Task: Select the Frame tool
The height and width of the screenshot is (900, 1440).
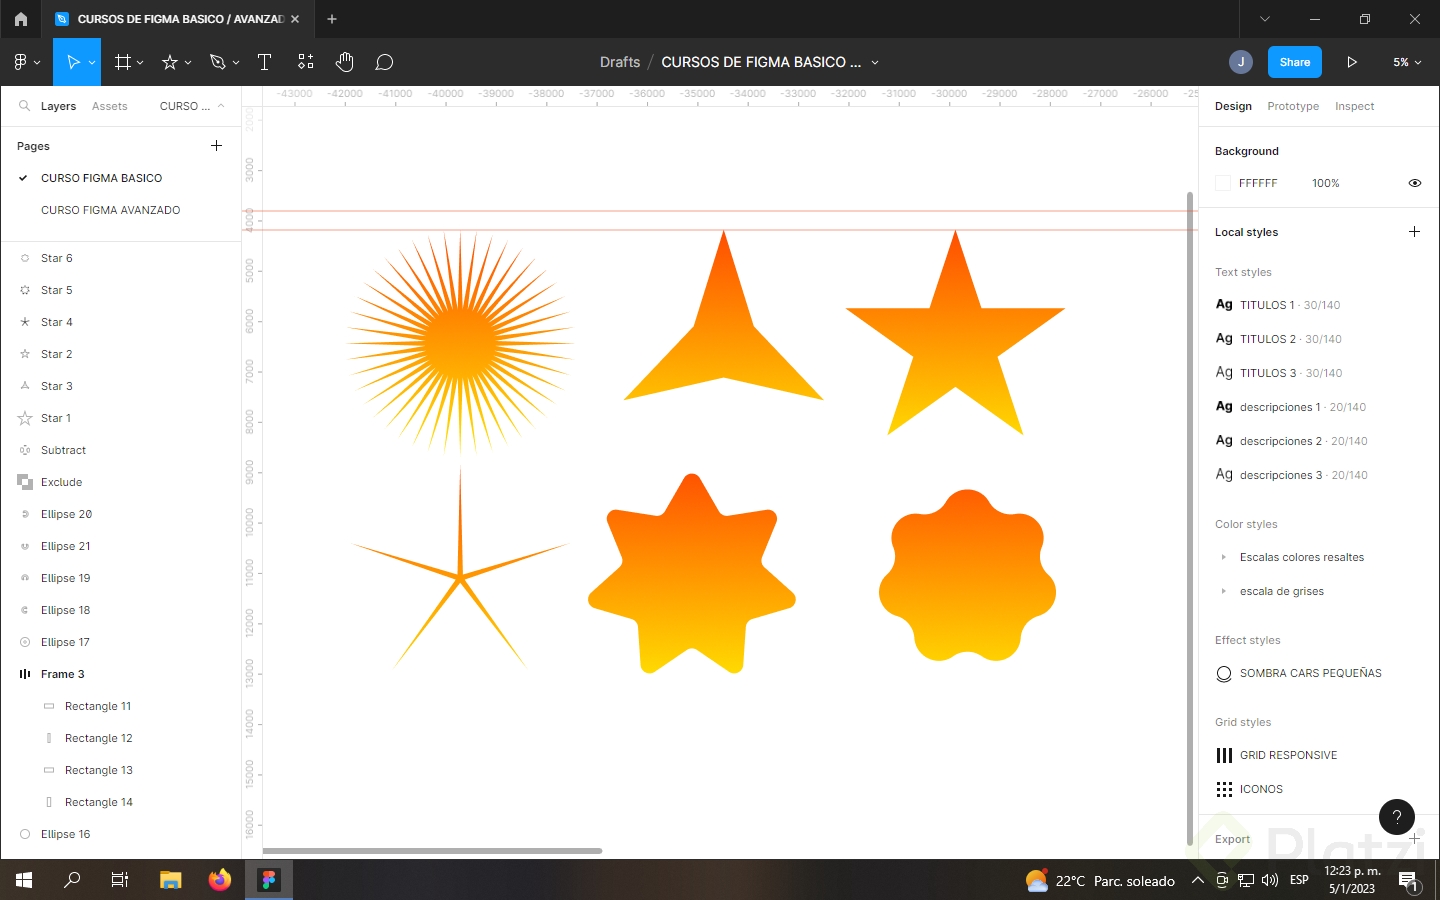Action: tap(122, 62)
